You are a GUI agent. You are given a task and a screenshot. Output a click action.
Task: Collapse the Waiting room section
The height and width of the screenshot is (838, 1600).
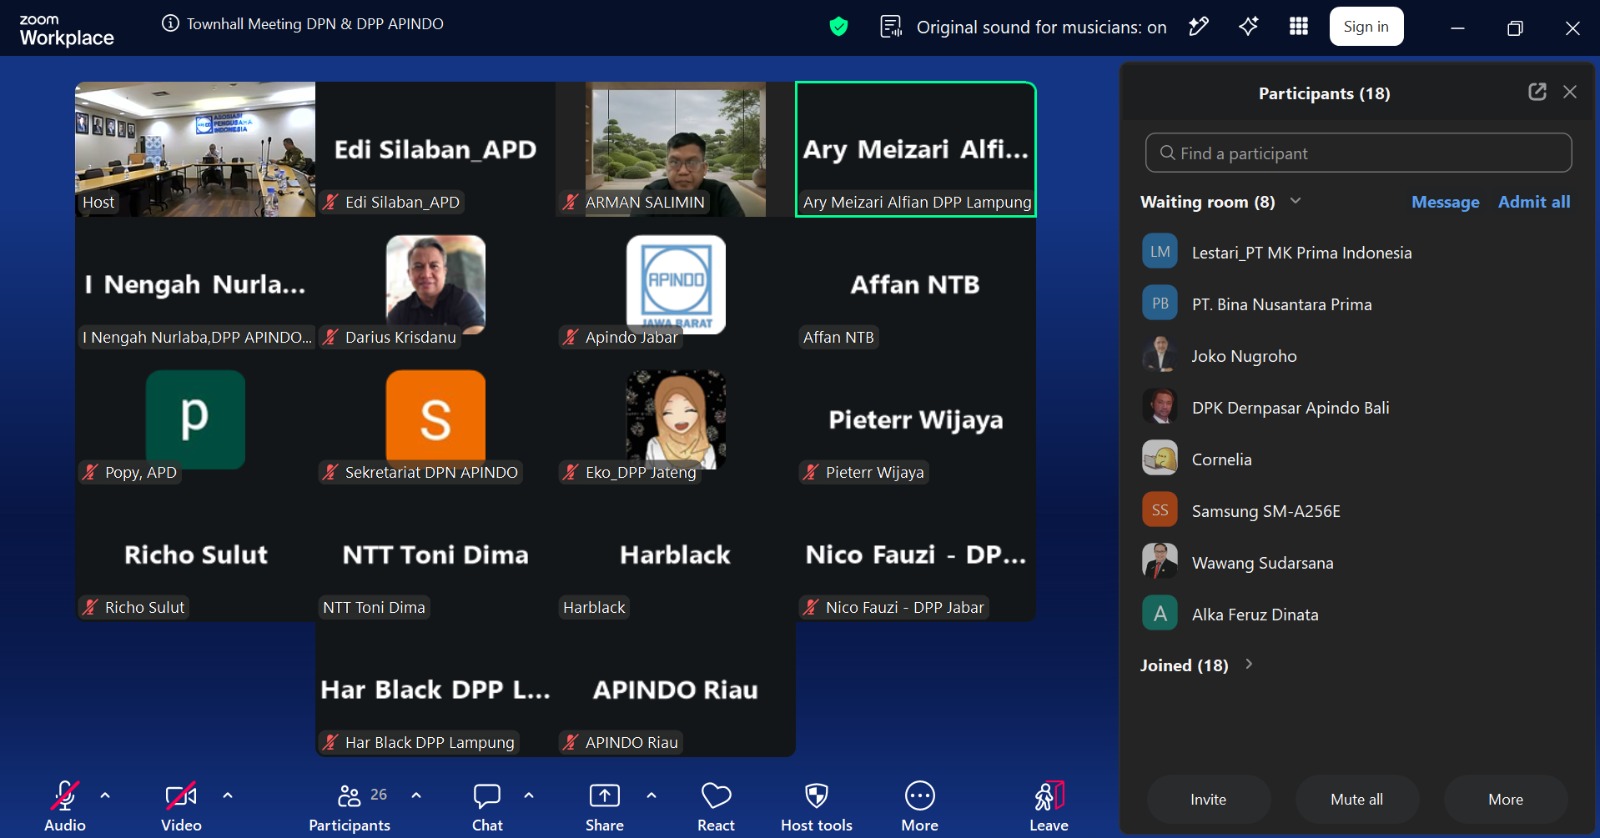[x=1296, y=201]
